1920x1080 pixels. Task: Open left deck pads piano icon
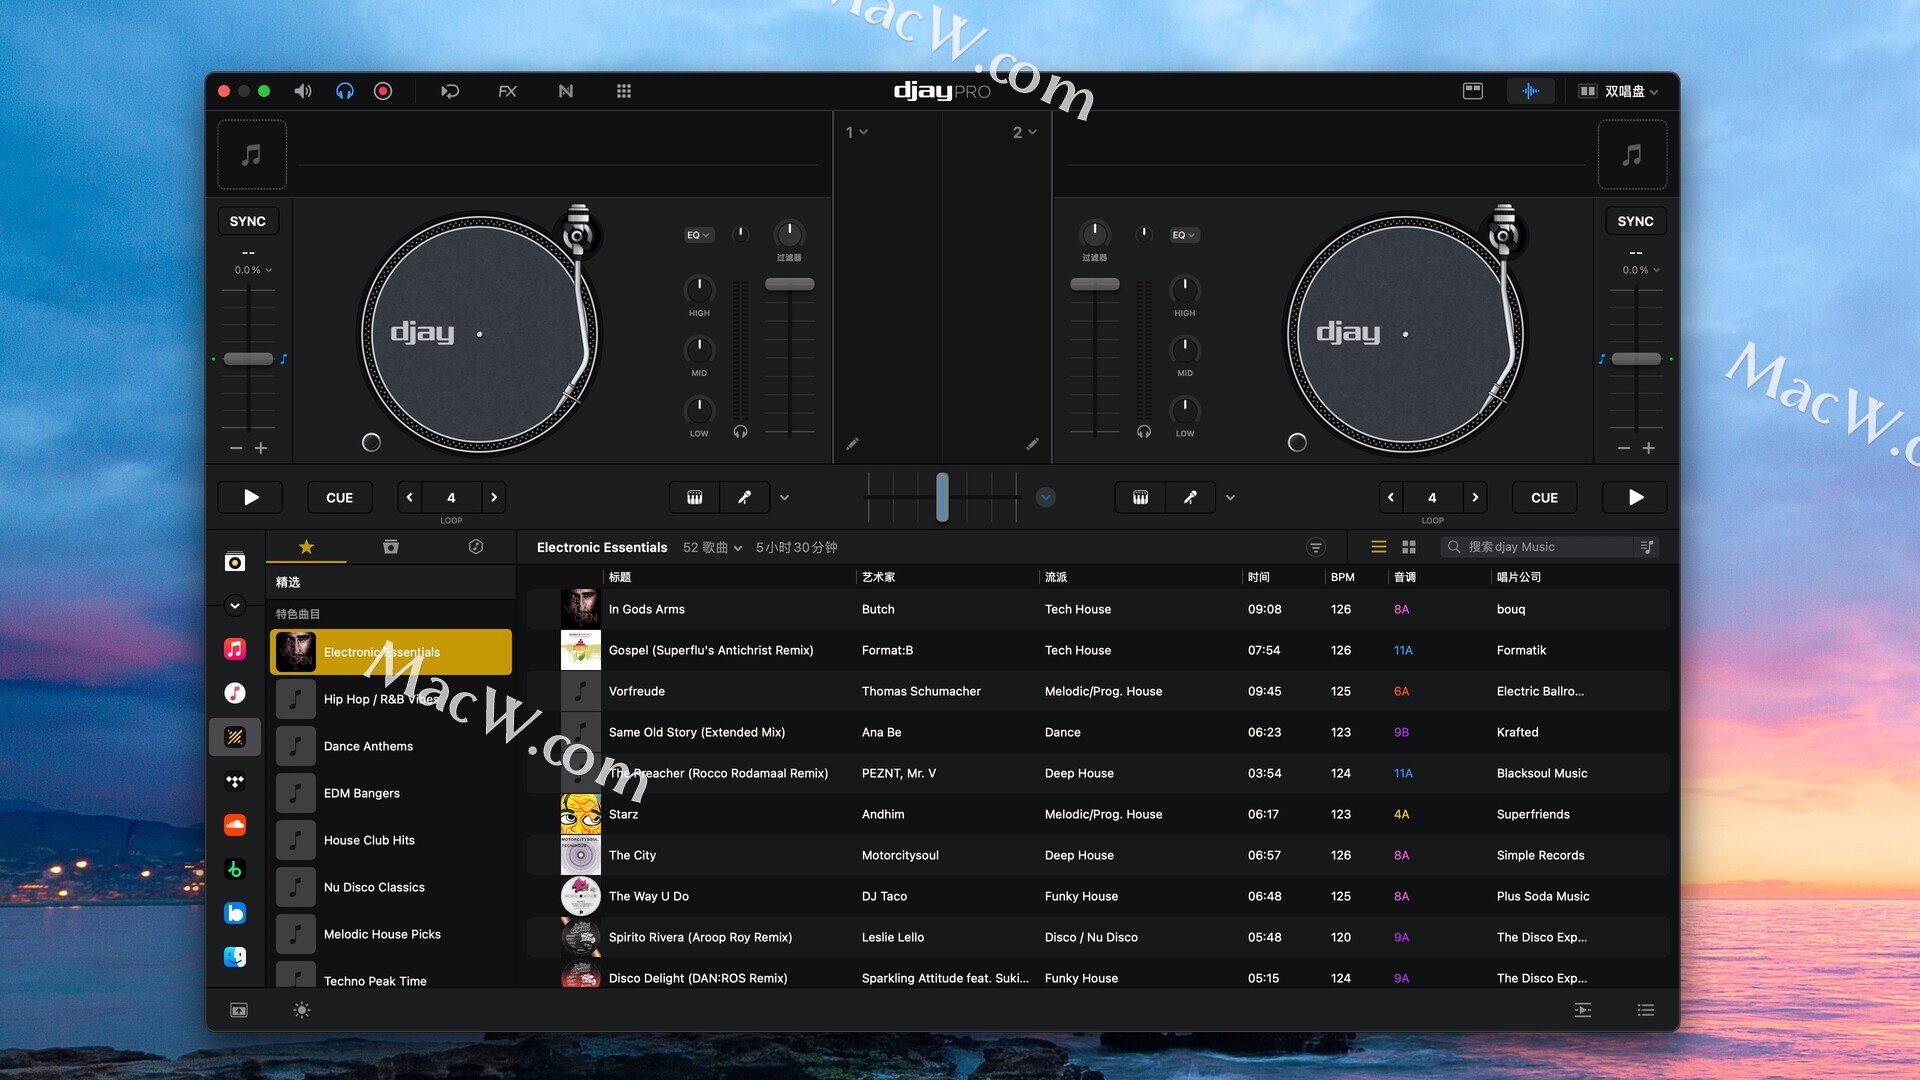(695, 497)
